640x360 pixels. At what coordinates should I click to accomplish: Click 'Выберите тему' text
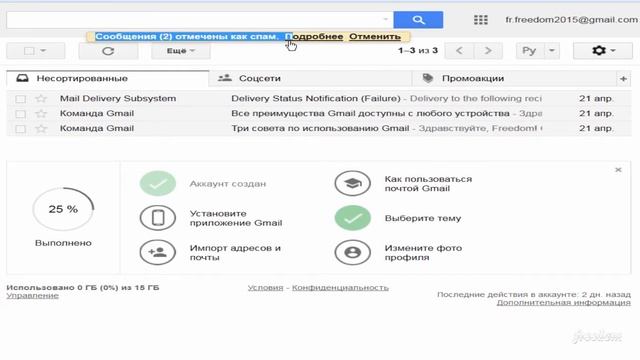pyautogui.click(x=423, y=218)
